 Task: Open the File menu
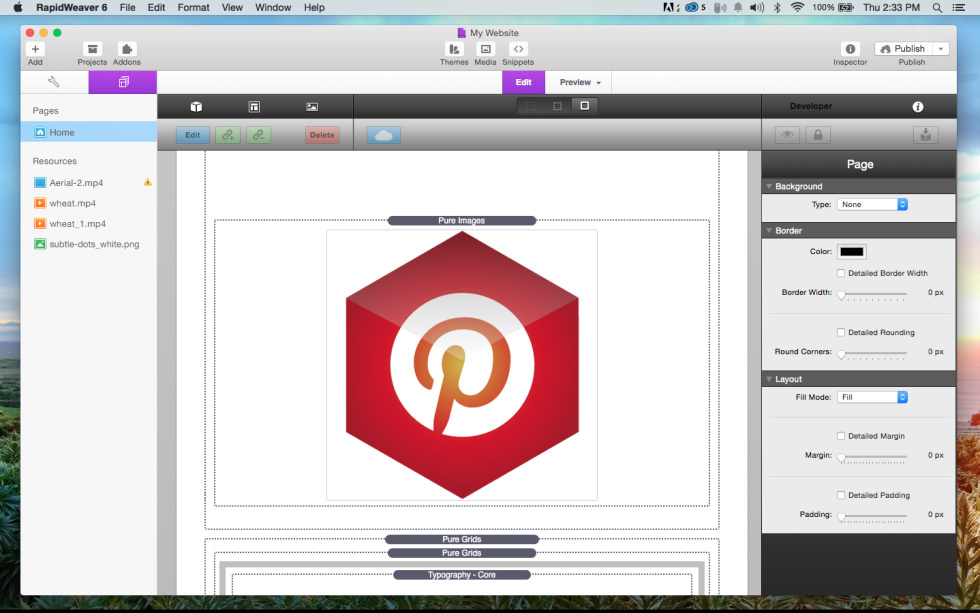point(128,7)
